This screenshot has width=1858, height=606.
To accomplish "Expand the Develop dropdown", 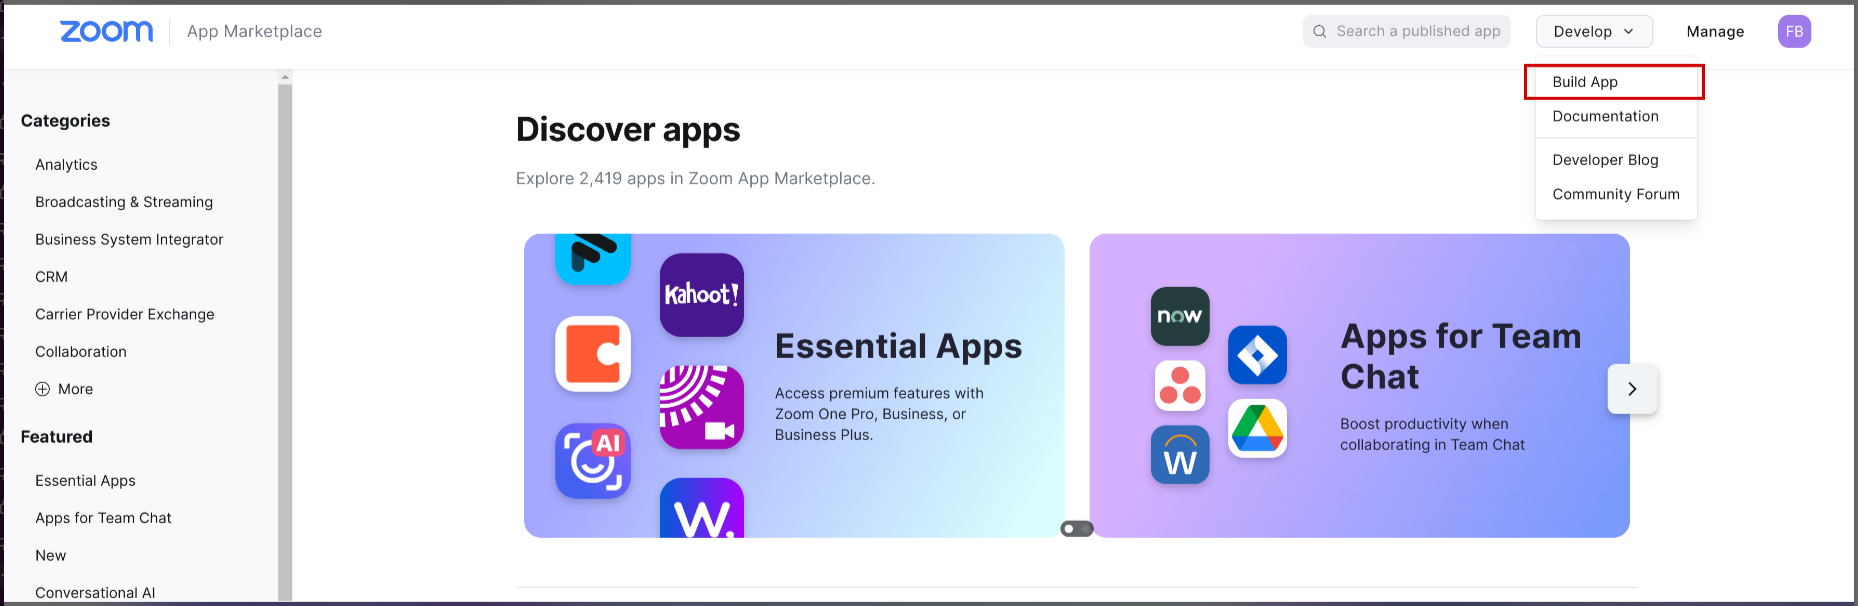I will 1594,31.
